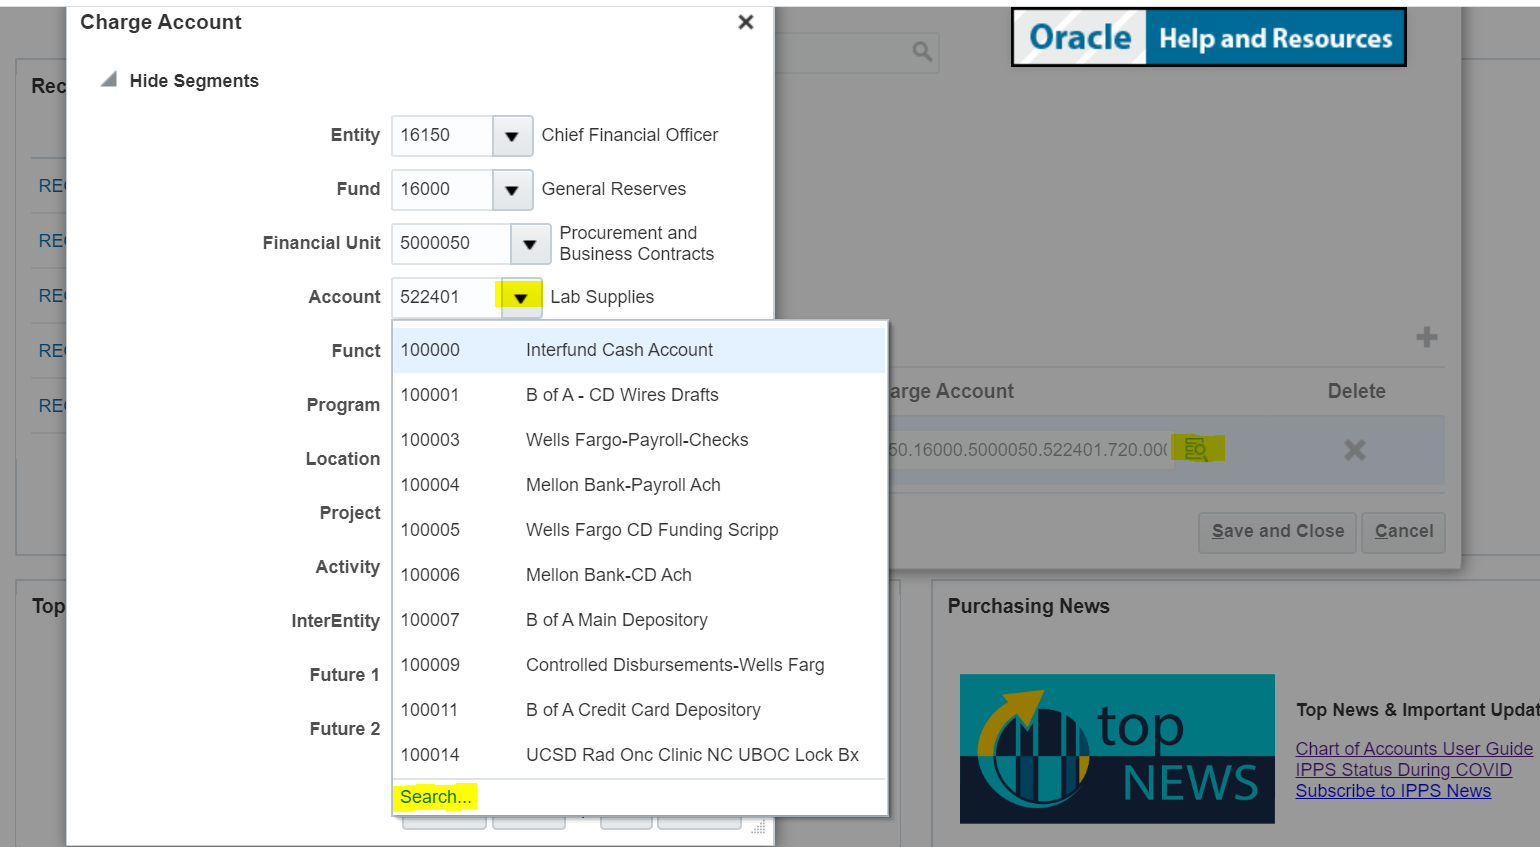Open Subscribe to IPPS News link

point(1393,791)
